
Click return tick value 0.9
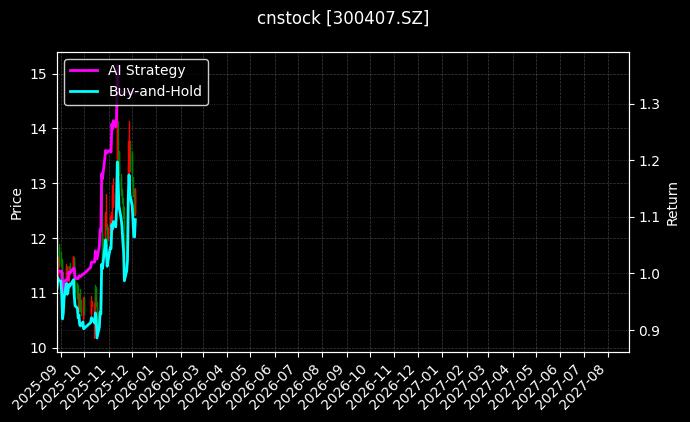tap(649, 331)
